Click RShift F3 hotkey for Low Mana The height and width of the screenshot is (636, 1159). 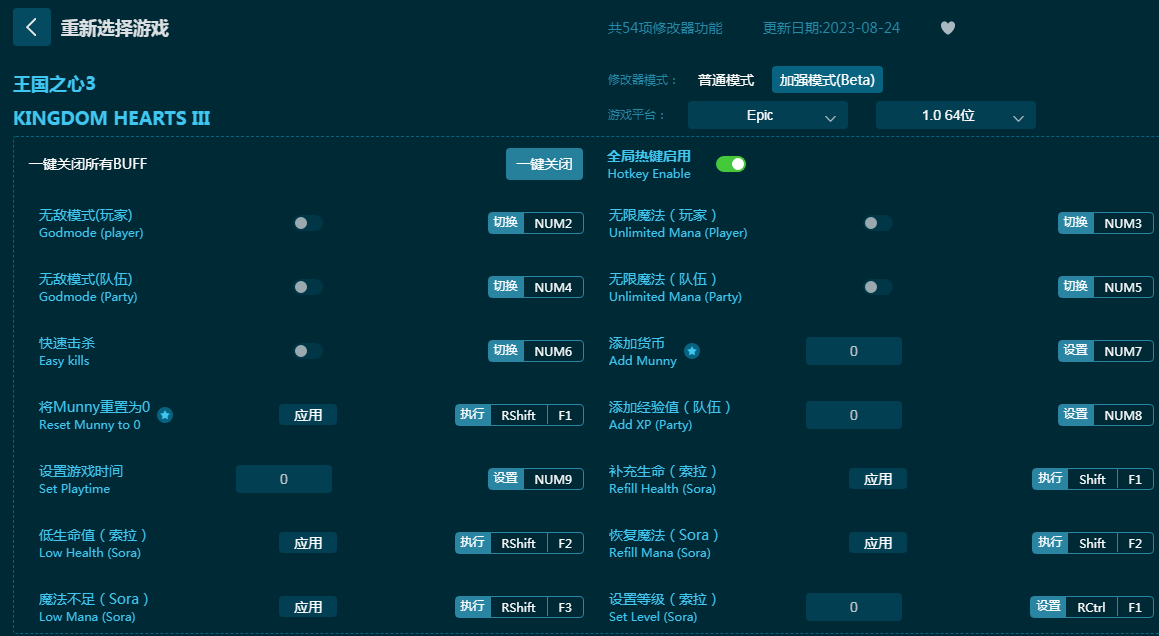pos(519,607)
